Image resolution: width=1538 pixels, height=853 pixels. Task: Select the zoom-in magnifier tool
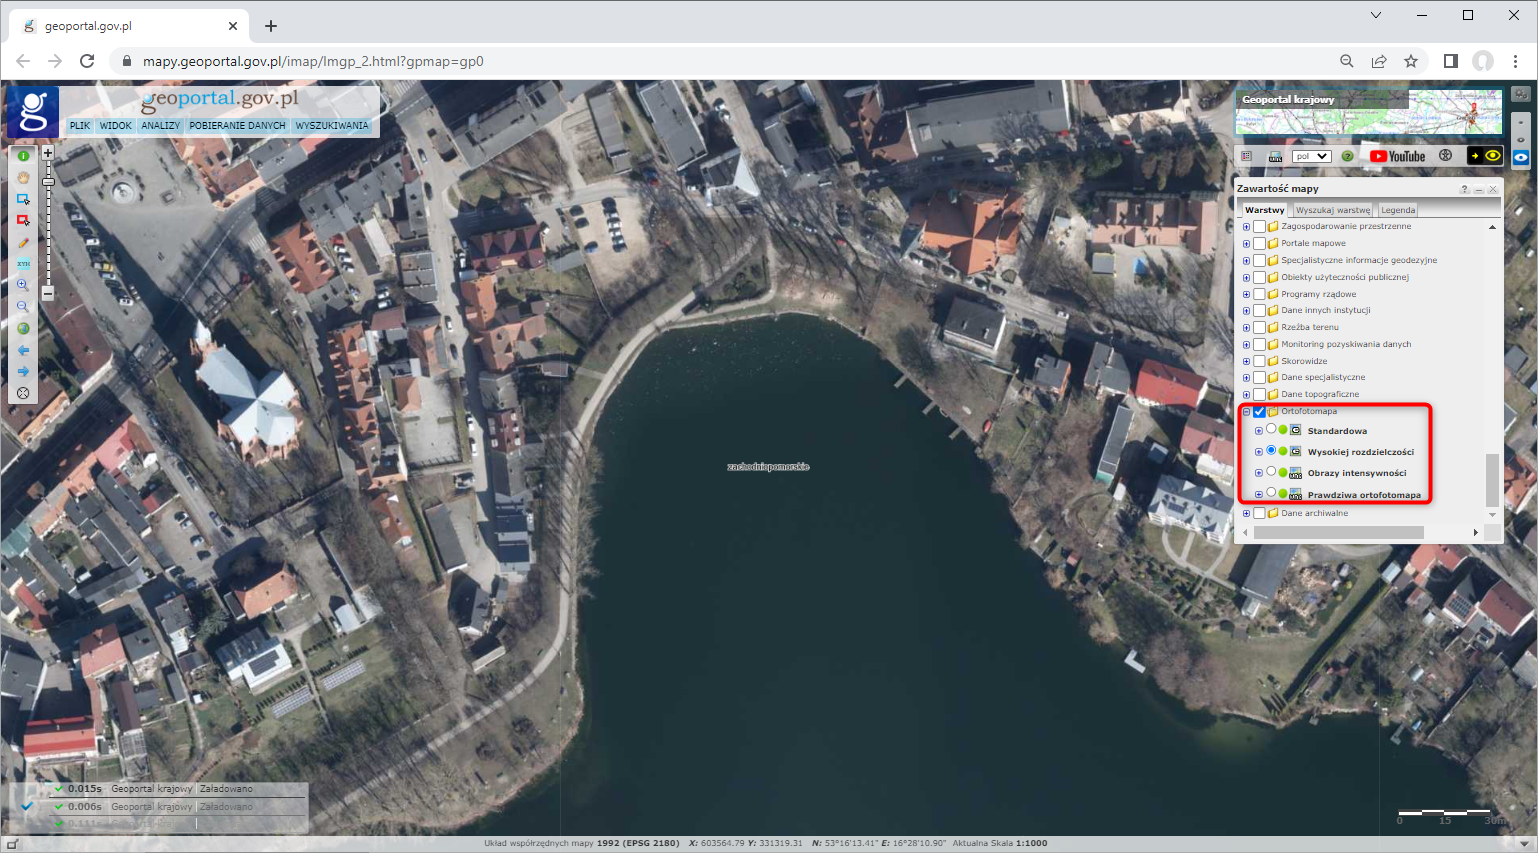tap(23, 285)
